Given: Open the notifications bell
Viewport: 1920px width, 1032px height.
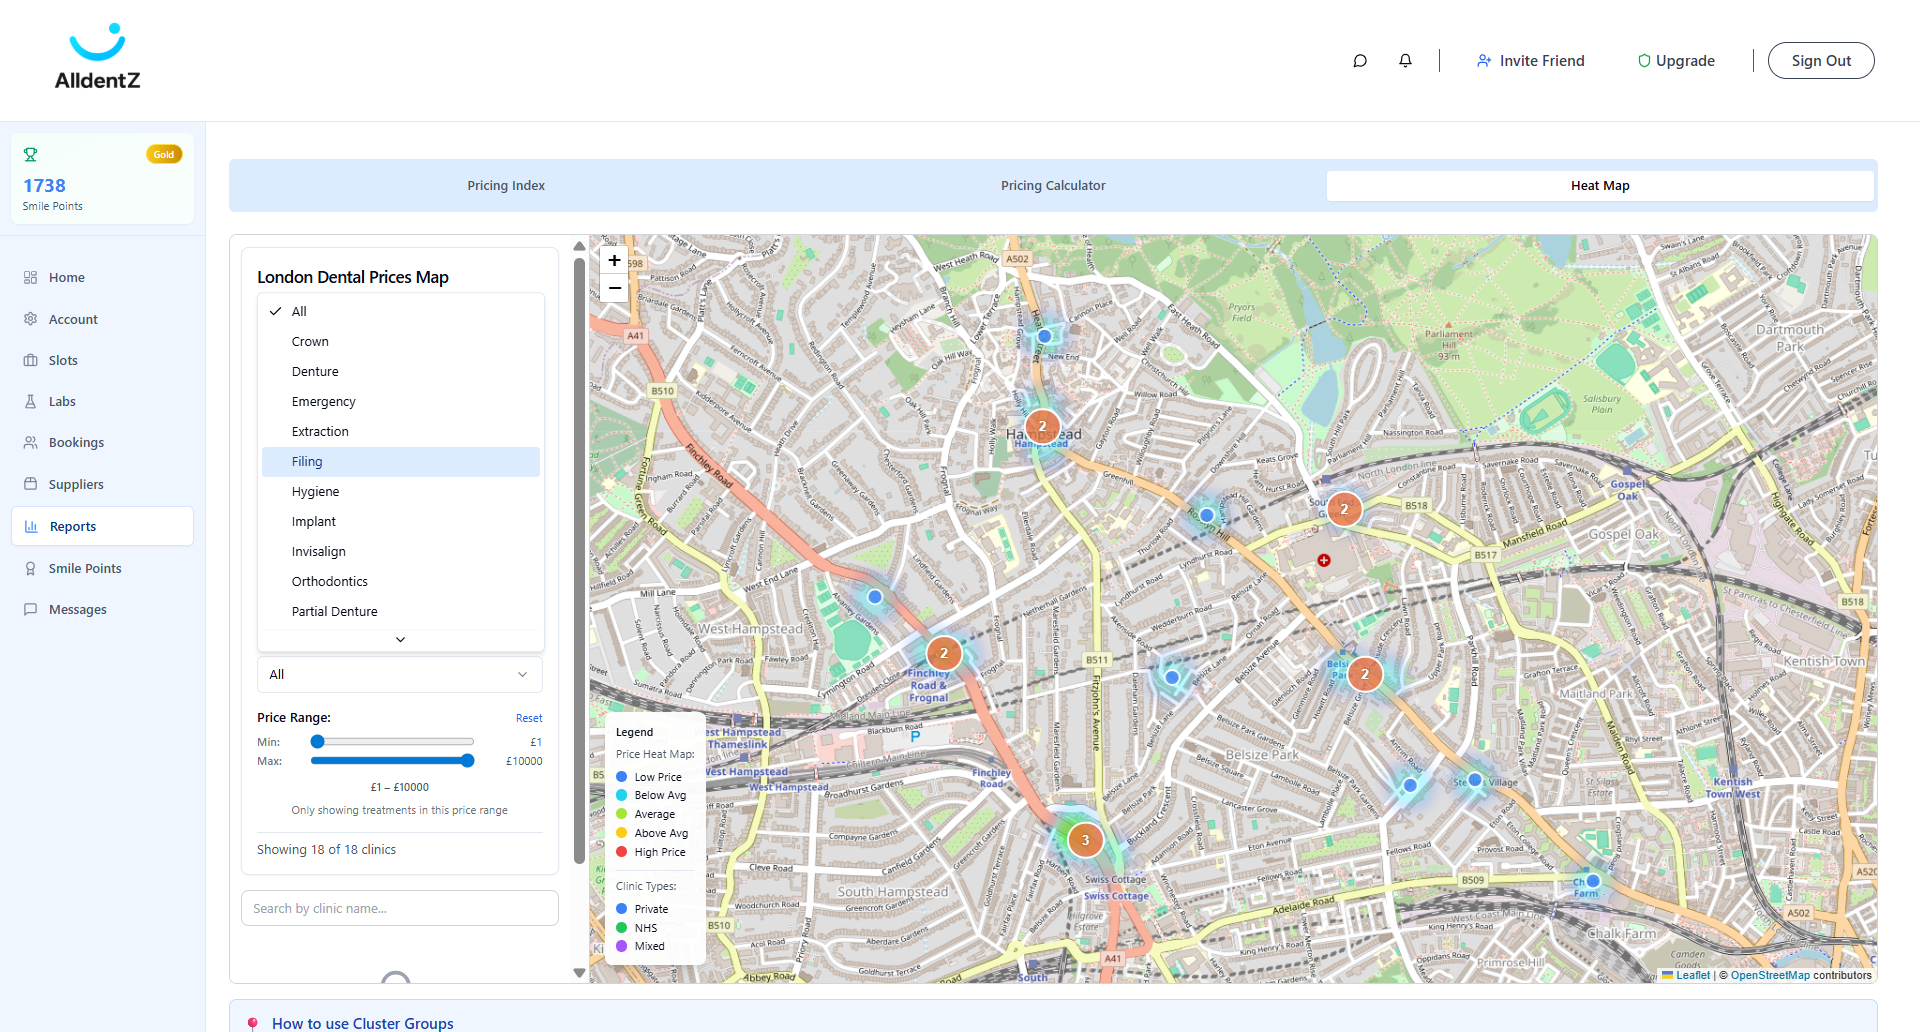Looking at the screenshot, I should click(x=1405, y=61).
